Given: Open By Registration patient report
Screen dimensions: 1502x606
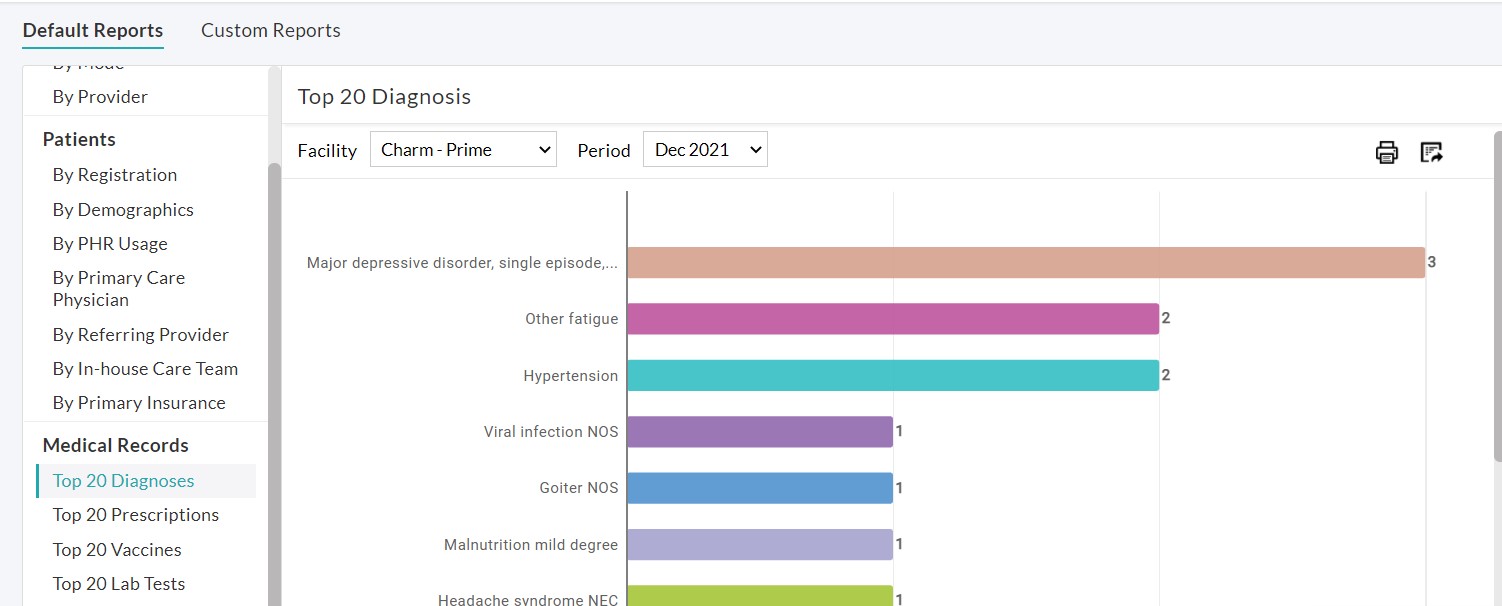Looking at the screenshot, I should (114, 175).
